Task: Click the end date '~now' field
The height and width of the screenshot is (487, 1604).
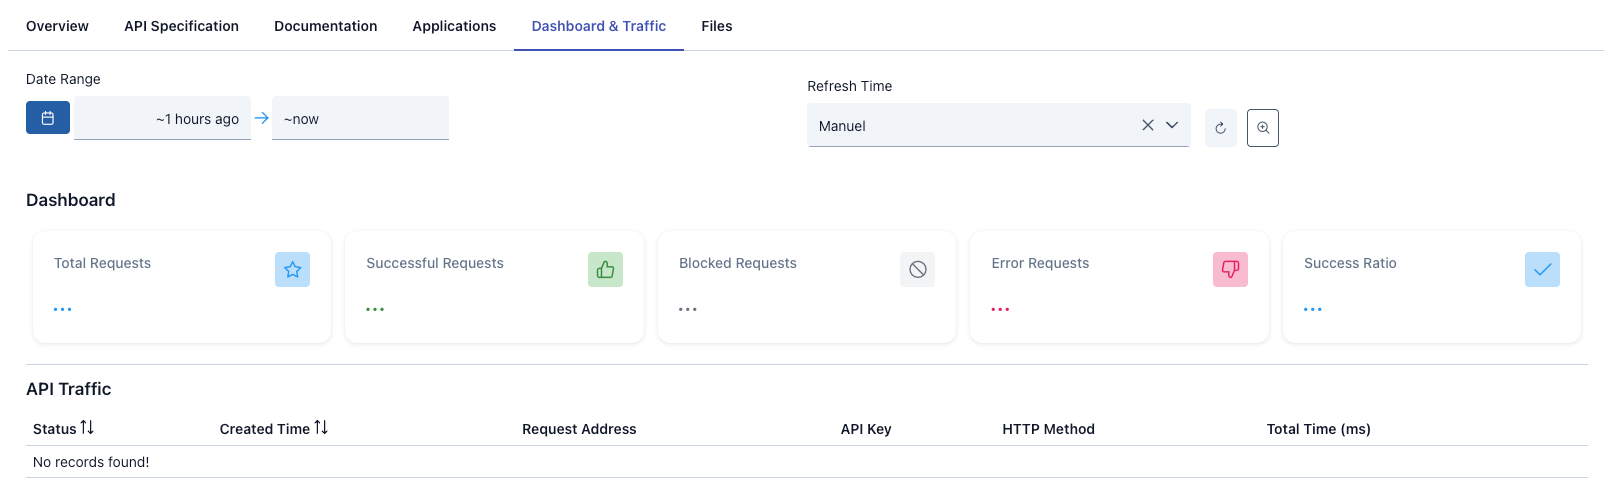Action: tap(360, 119)
